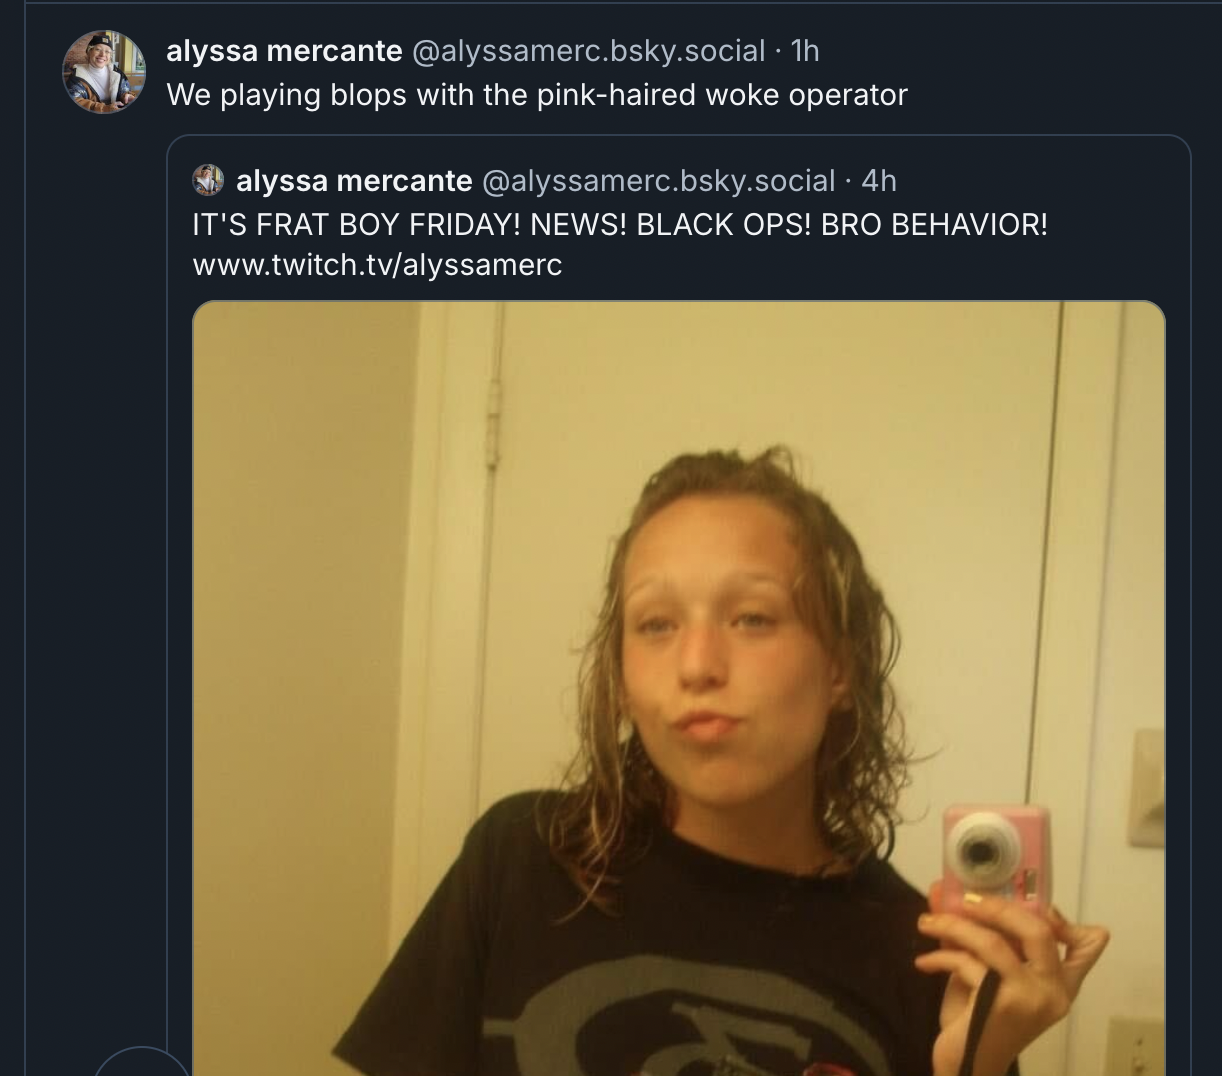Open the quoted post's alyssa mercante name
1222x1076 pixels.
pyautogui.click(x=354, y=180)
